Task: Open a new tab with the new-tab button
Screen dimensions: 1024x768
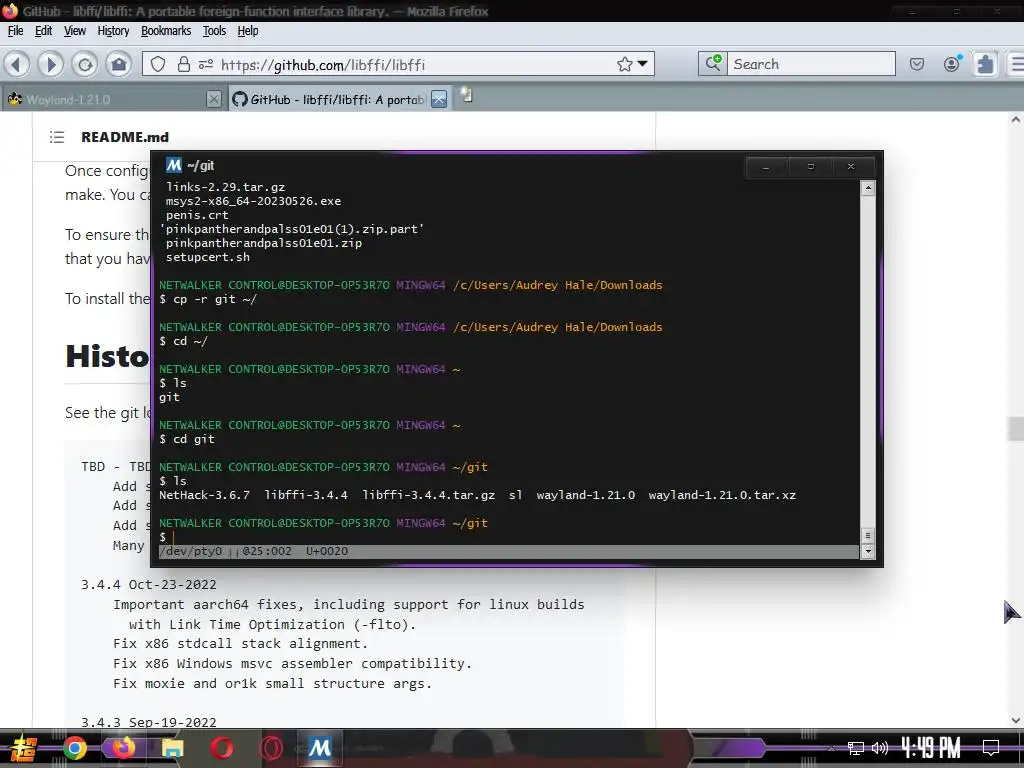Action: tap(466, 95)
